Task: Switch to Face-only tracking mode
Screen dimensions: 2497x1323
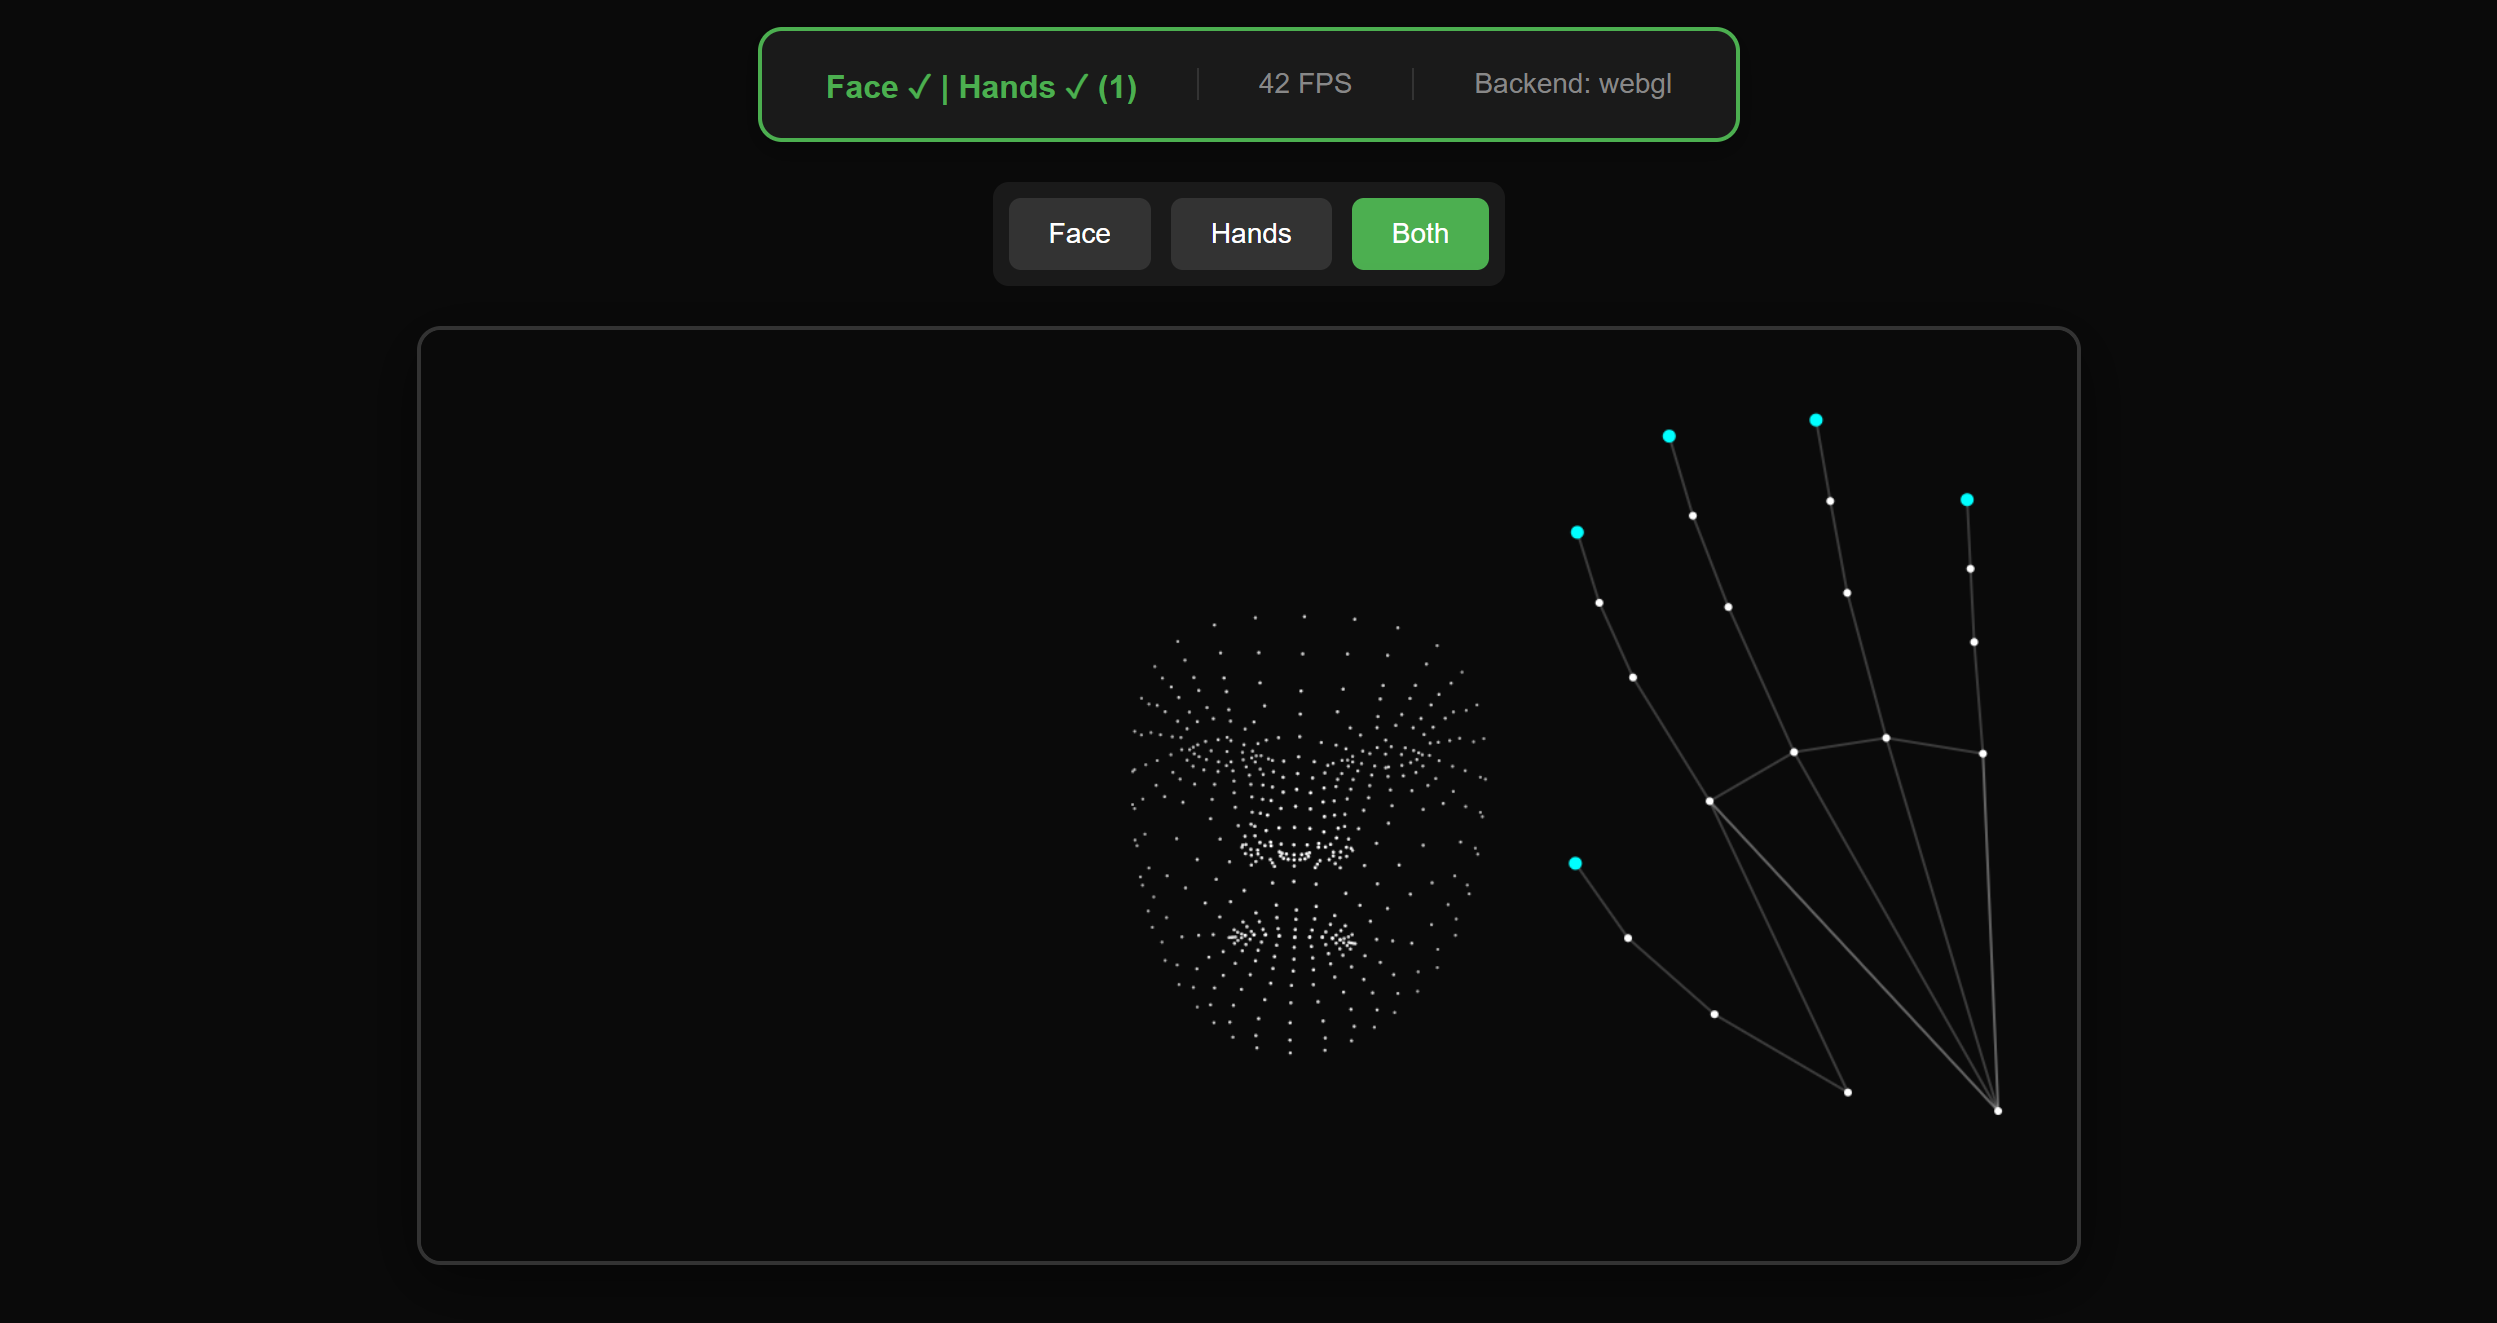Action: coord(1079,234)
